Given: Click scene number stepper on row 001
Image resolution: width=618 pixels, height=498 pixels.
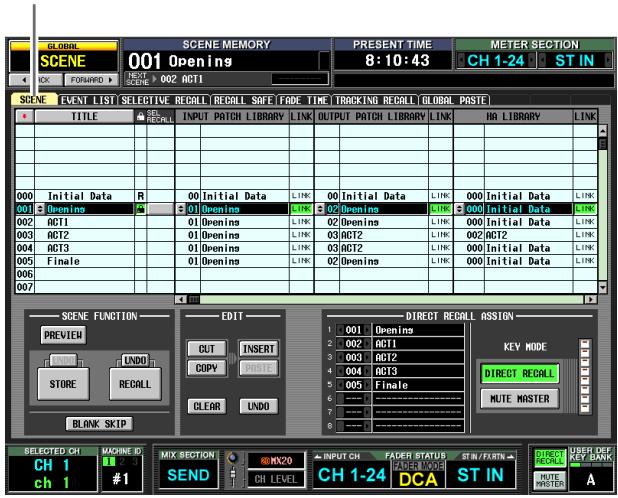Looking at the screenshot, I should tap(40, 209).
